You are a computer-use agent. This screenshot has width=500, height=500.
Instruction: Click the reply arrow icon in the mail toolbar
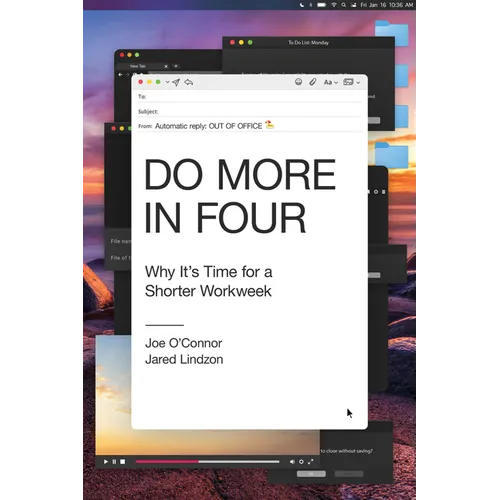pyautogui.click(x=189, y=82)
